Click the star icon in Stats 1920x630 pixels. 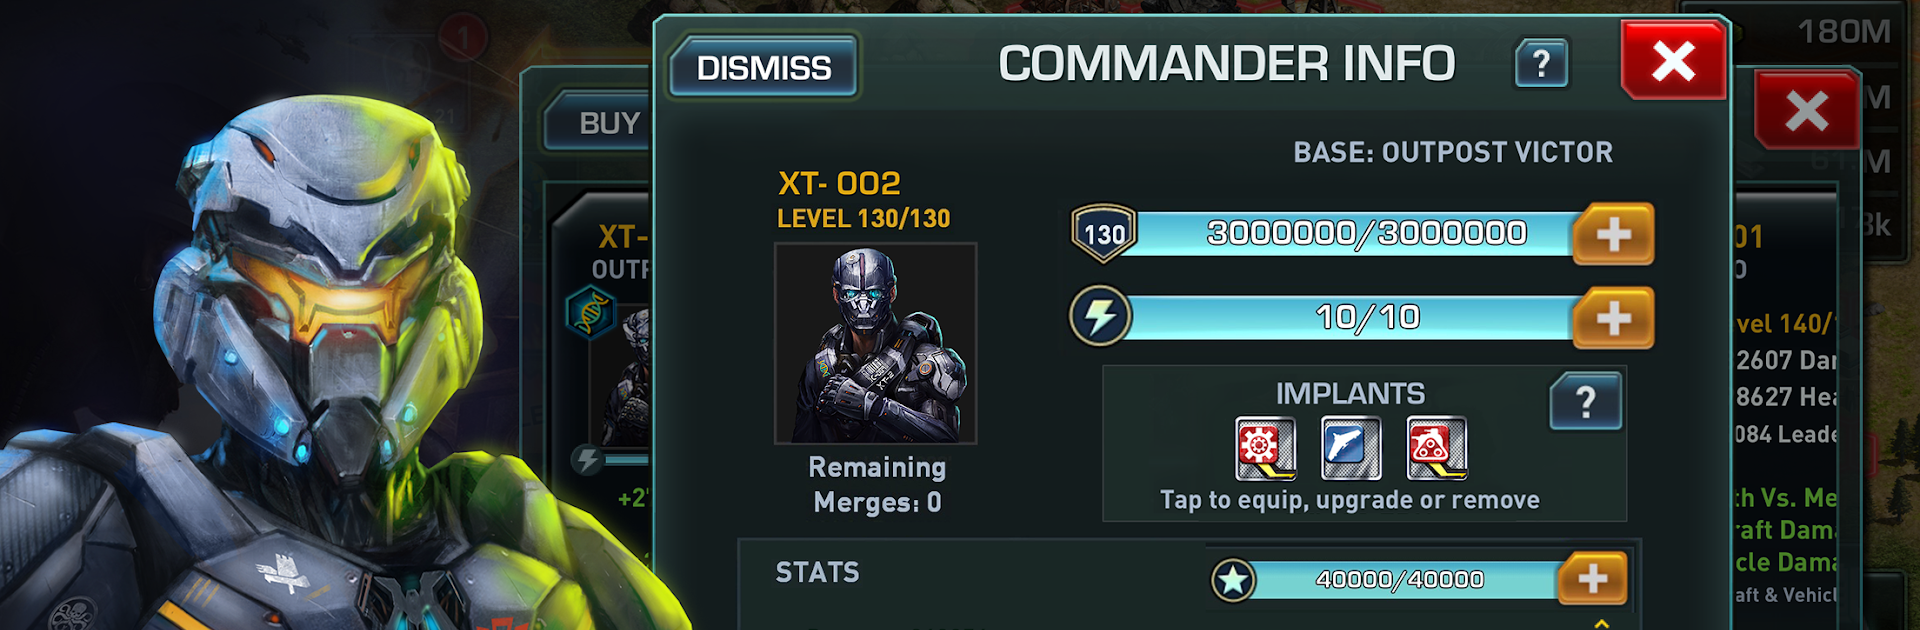1233,580
